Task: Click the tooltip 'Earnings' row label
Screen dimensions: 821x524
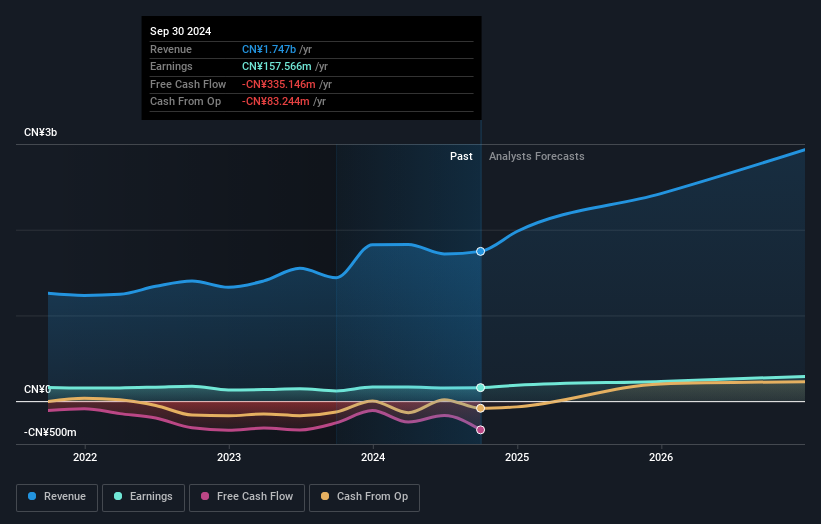Action: pyautogui.click(x=171, y=66)
